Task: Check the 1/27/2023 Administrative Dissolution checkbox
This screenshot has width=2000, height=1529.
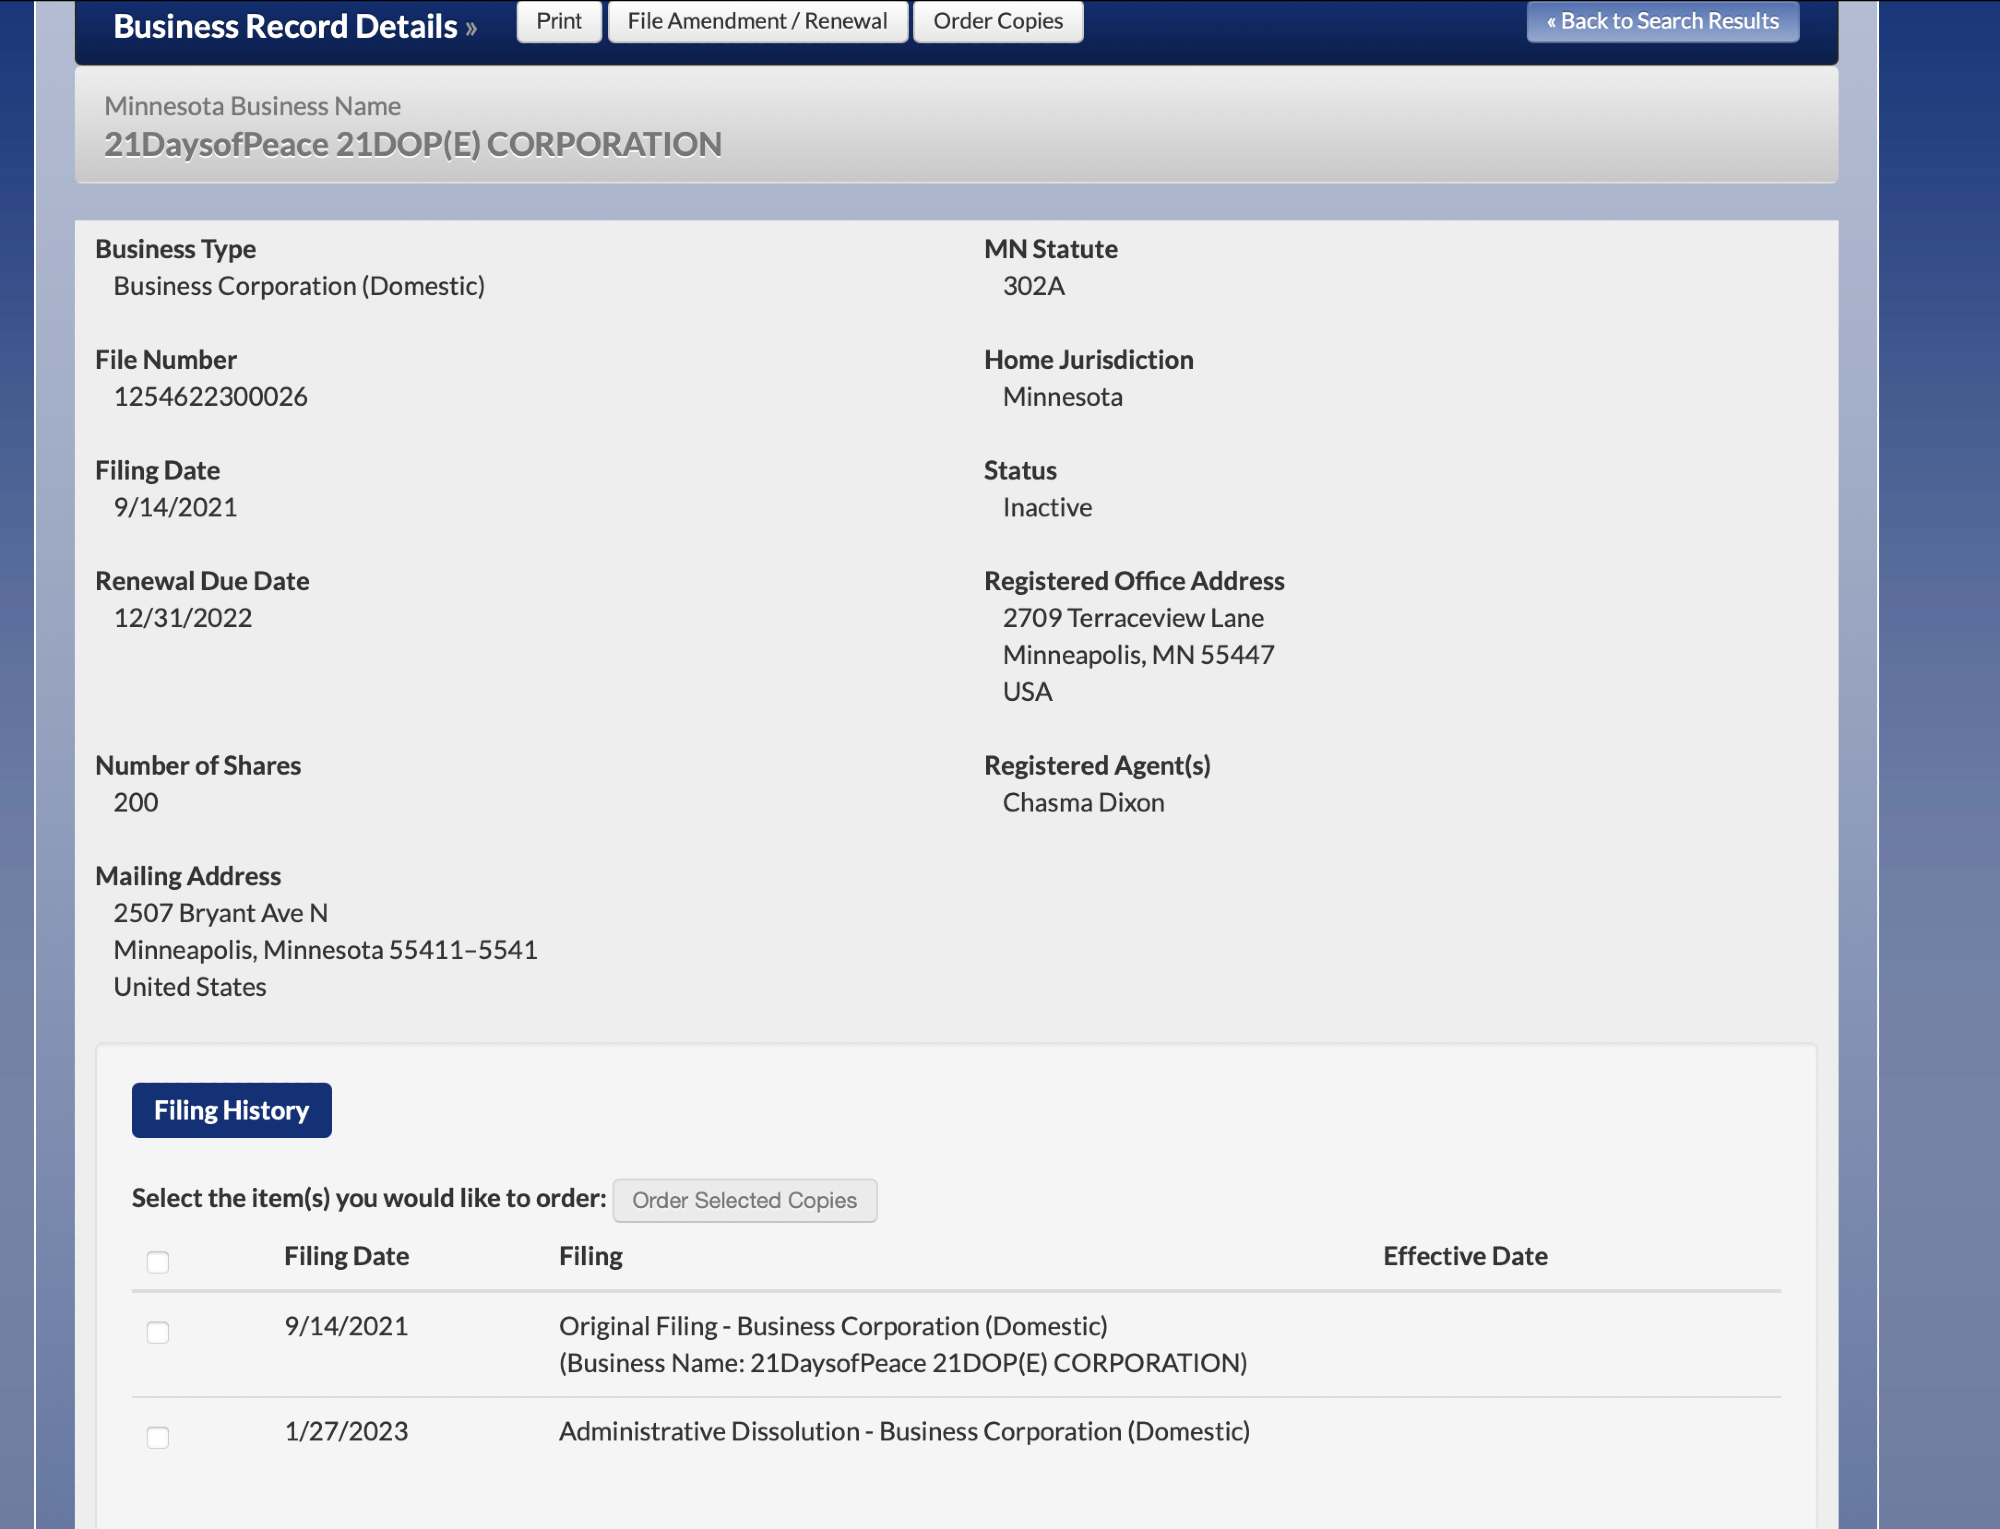Action: 158,1437
